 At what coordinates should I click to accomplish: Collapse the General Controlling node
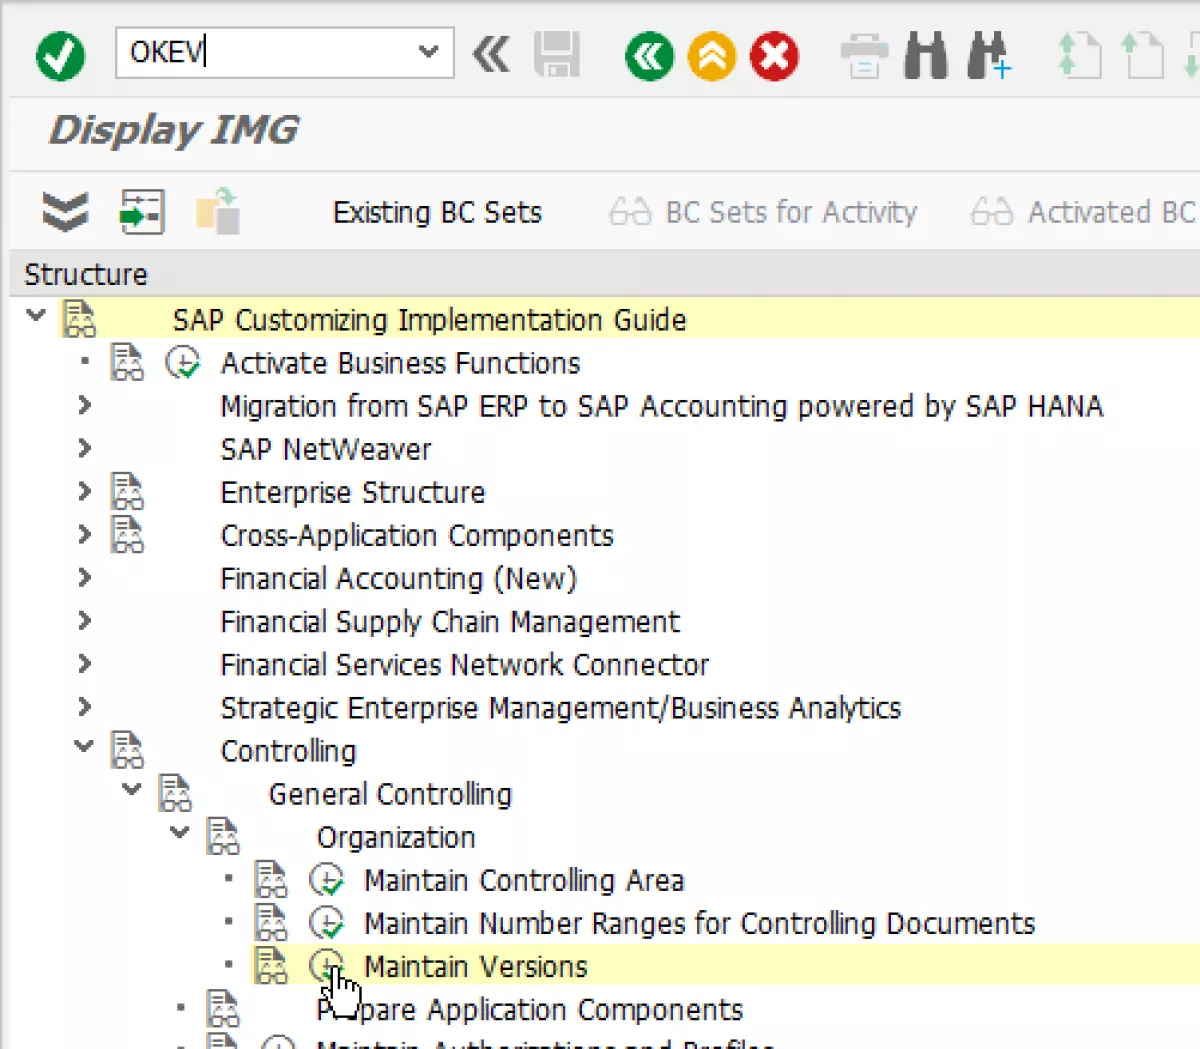[132, 788]
